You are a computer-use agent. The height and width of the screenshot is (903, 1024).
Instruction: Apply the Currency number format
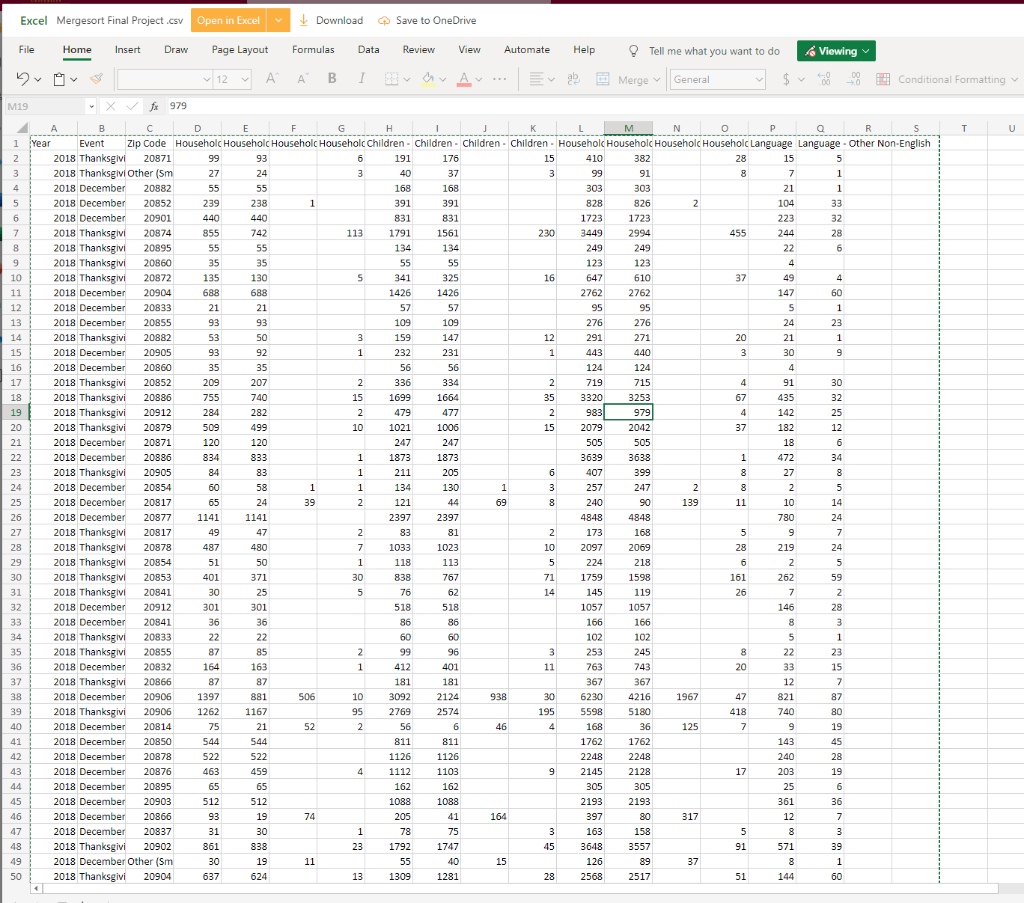786,79
